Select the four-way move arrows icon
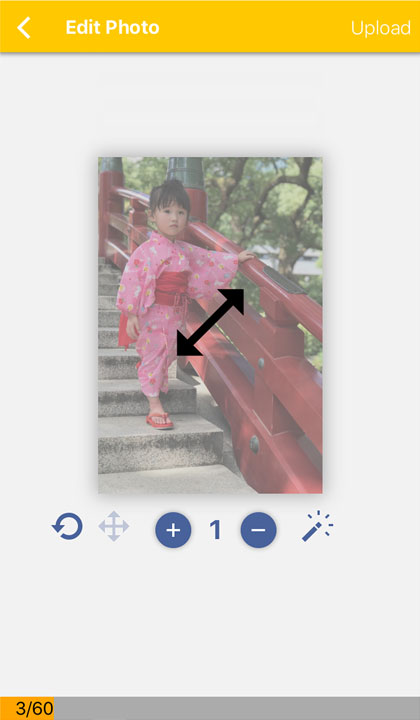 pyautogui.click(x=114, y=526)
